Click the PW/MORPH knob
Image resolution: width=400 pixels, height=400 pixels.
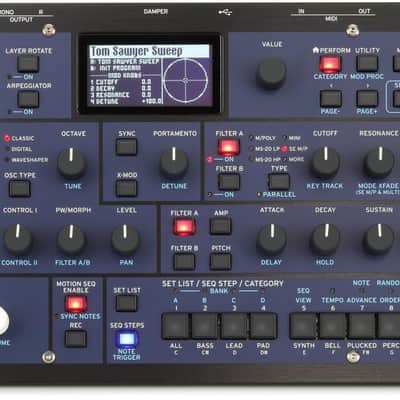(71, 240)
